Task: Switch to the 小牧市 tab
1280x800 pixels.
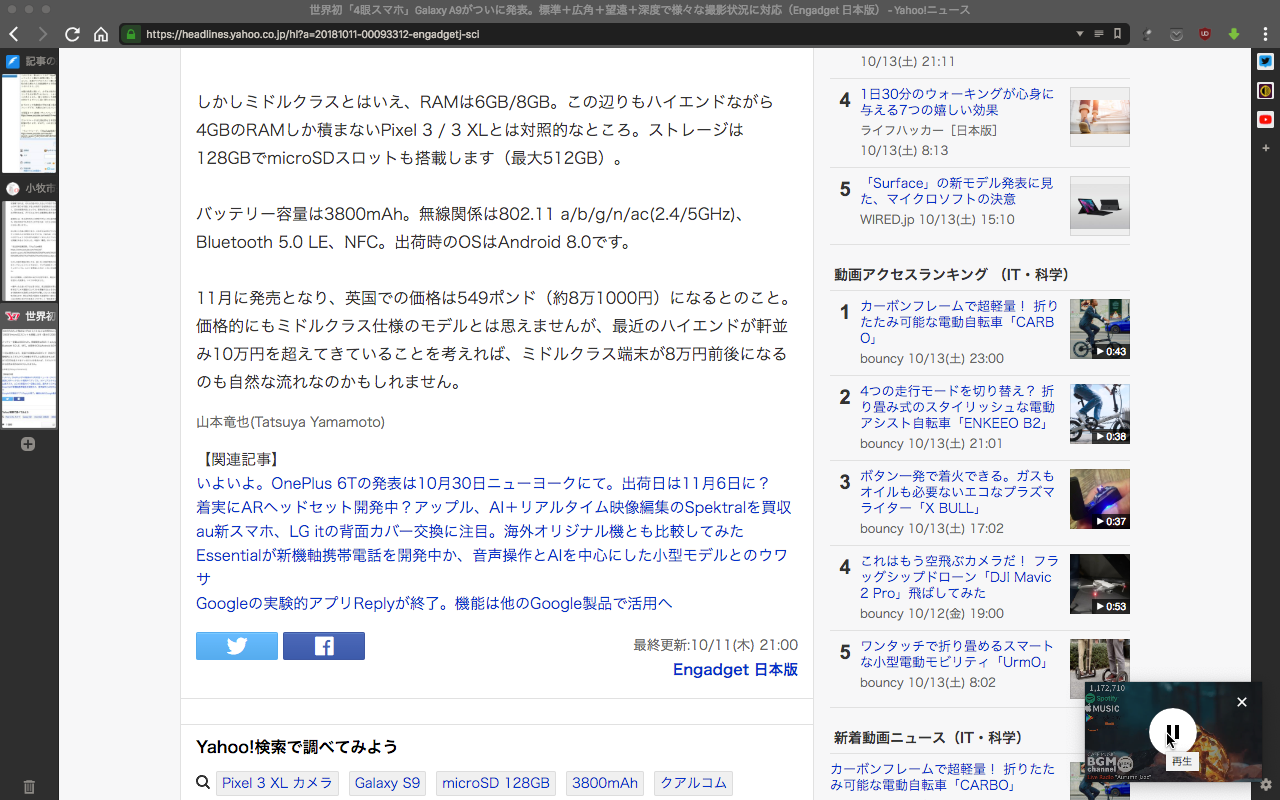Action: click(29, 241)
